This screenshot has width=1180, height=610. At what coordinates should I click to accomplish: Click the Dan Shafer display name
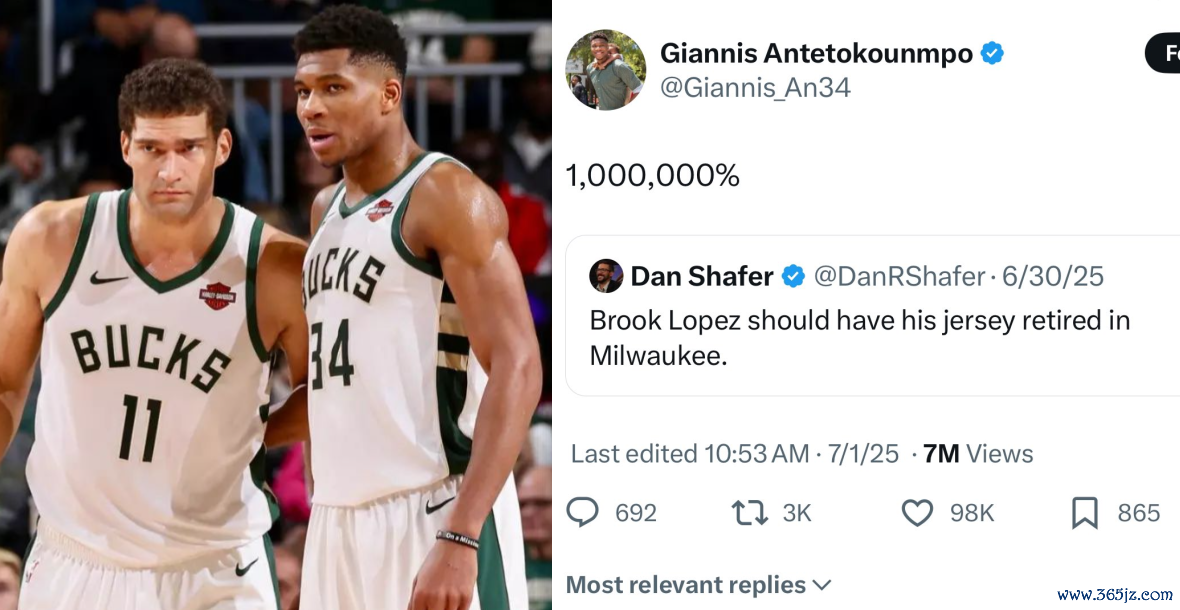(x=702, y=276)
